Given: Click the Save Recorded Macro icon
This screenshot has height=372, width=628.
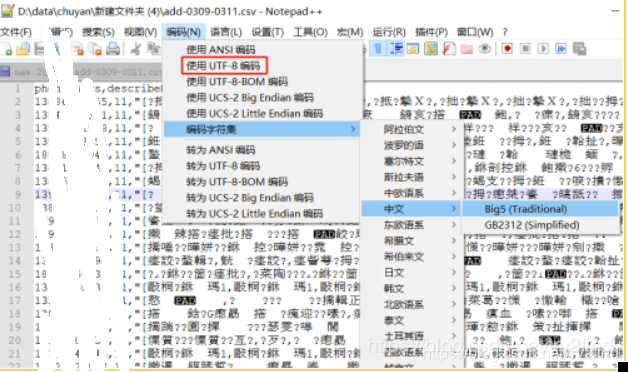Looking at the screenshot, I should (579, 49).
